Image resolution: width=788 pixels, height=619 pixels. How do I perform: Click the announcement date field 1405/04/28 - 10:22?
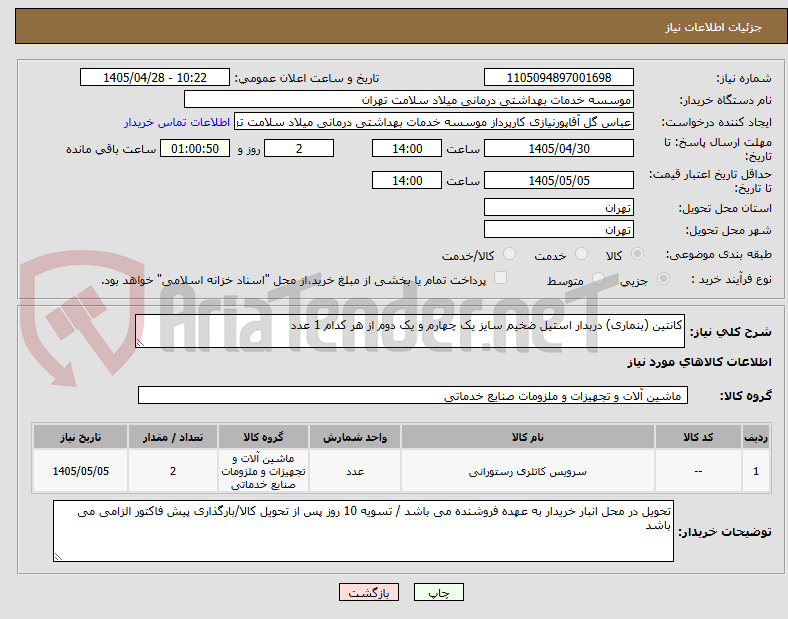(x=155, y=78)
